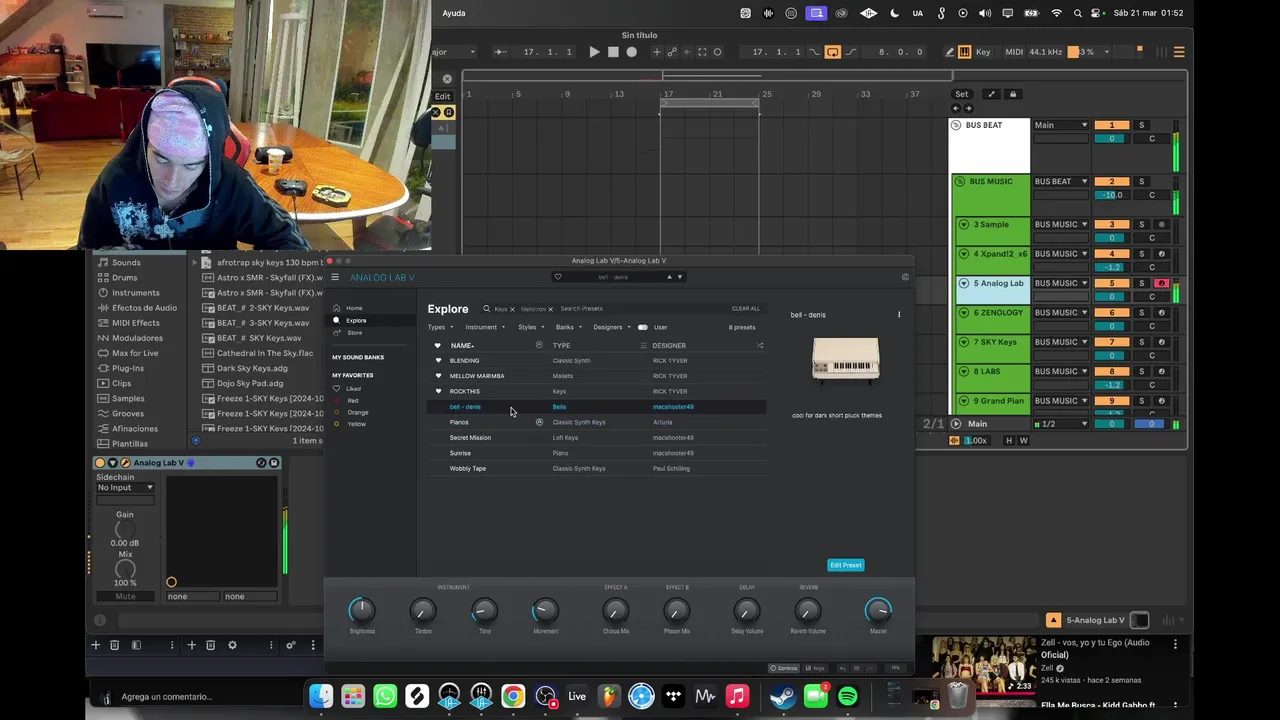The width and height of the screenshot is (1280, 720).
Task: Select the Secret Mission preset
Action: coord(470,438)
